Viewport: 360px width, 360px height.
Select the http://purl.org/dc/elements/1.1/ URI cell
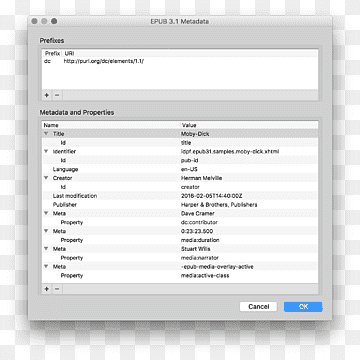[x=104, y=61]
